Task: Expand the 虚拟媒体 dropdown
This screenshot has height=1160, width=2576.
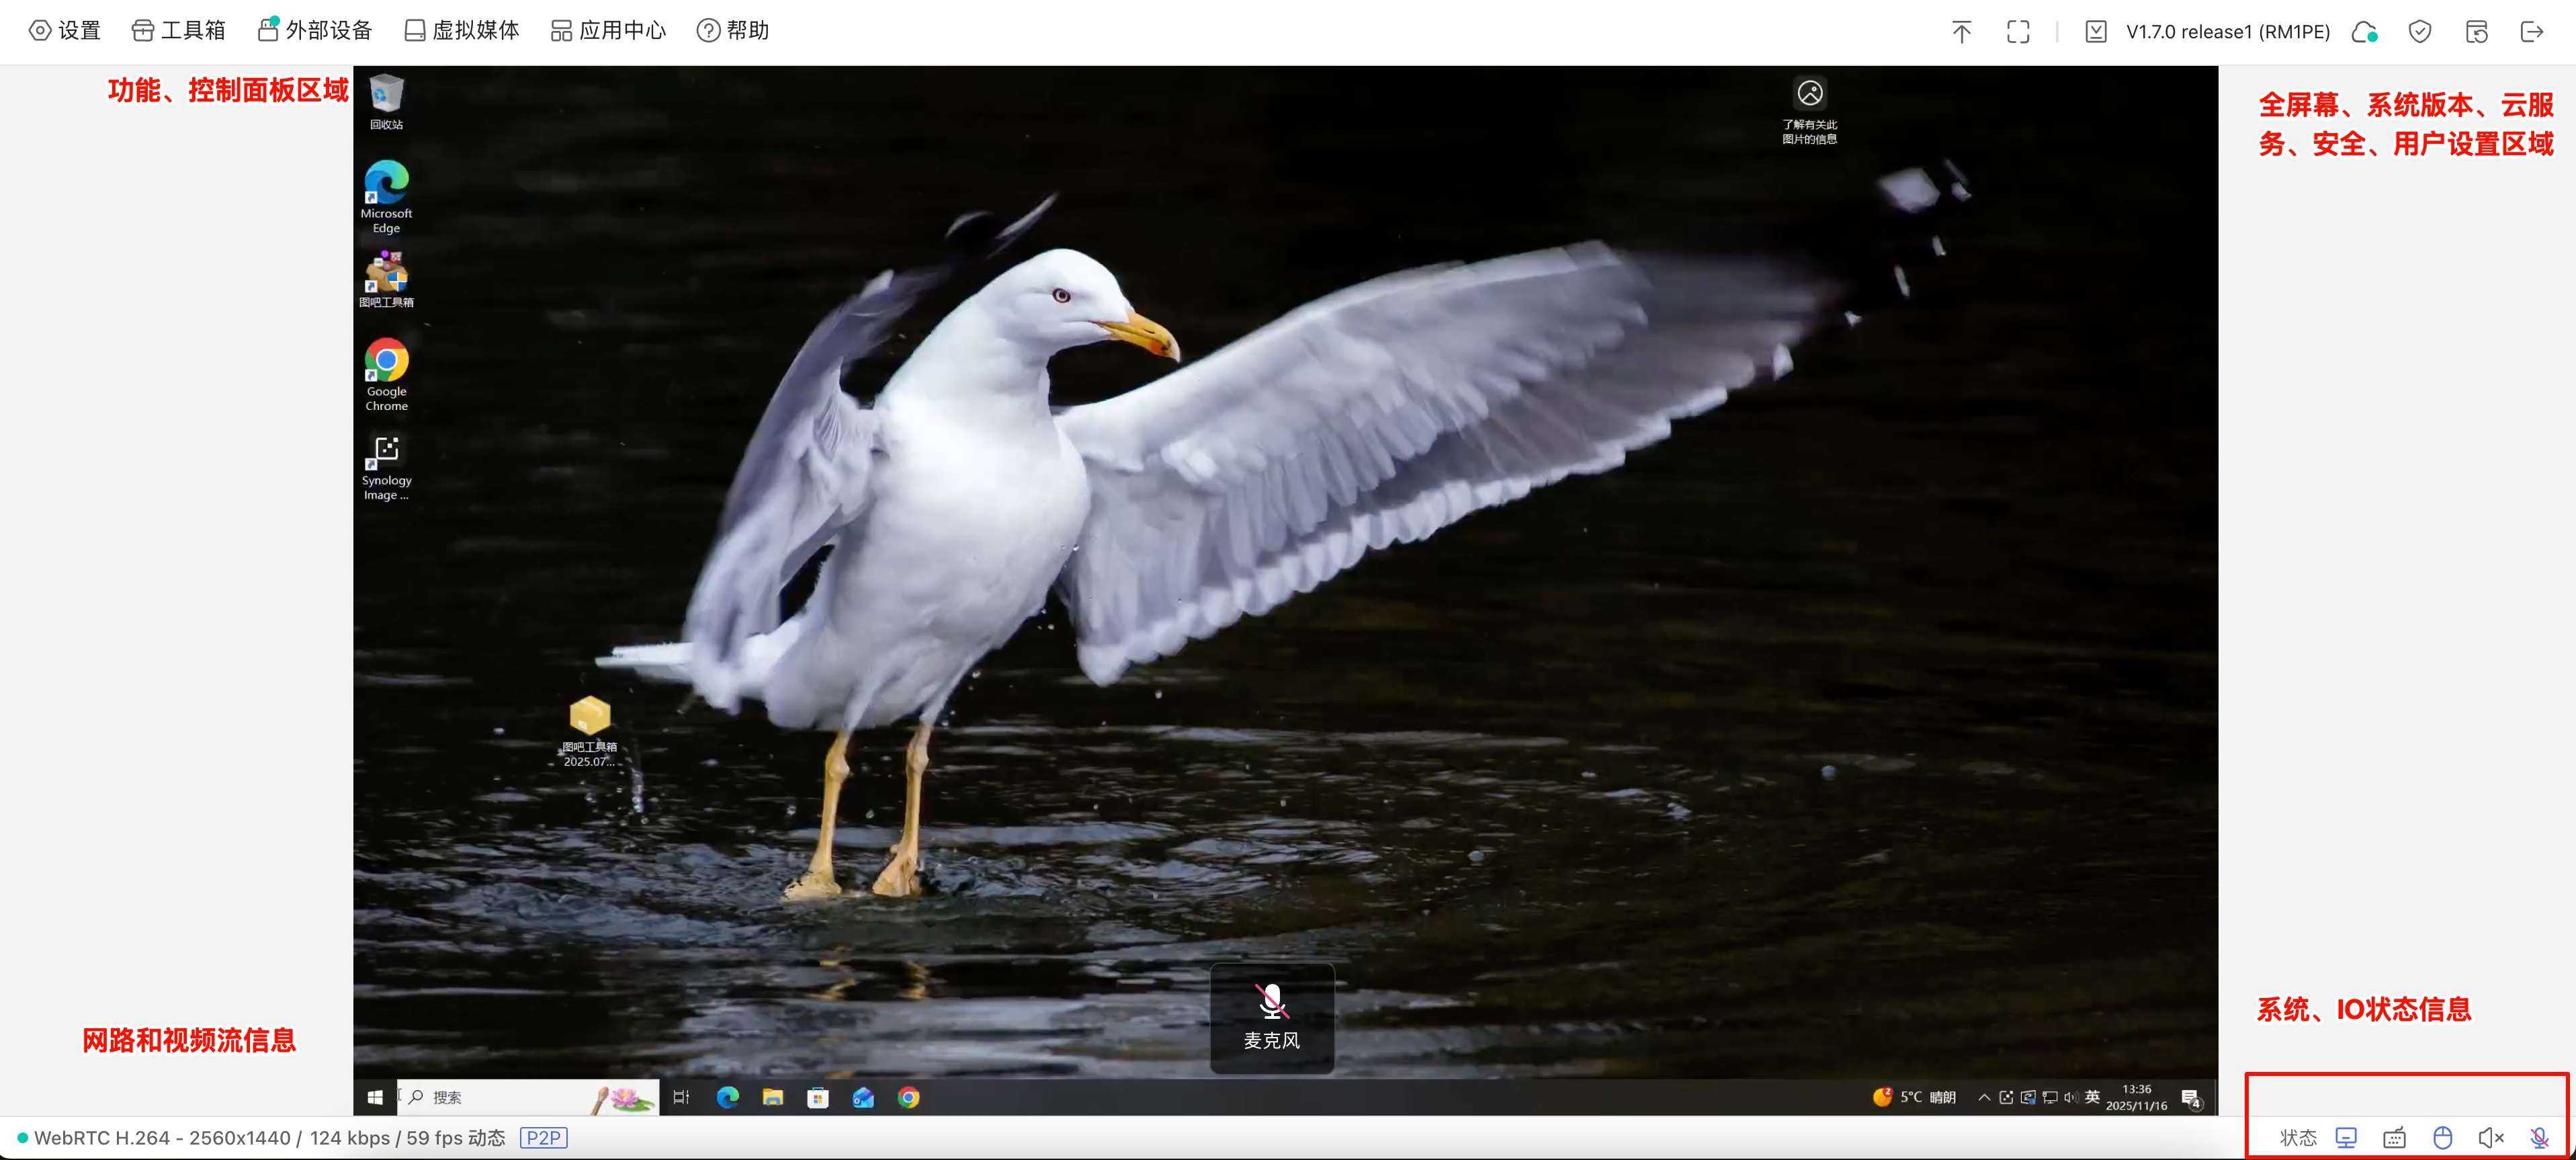Action: tap(462, 31)
